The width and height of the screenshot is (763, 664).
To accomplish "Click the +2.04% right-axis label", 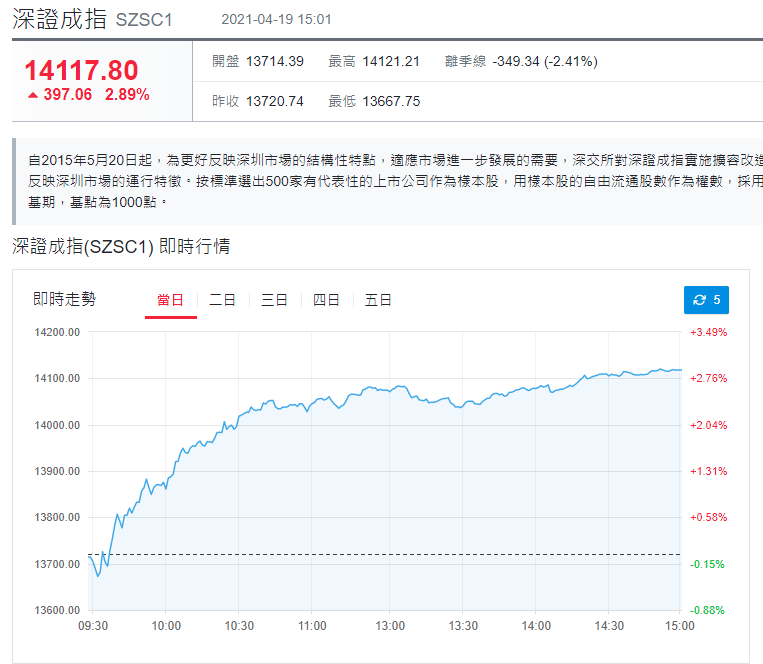I will [x=708, y=425].
